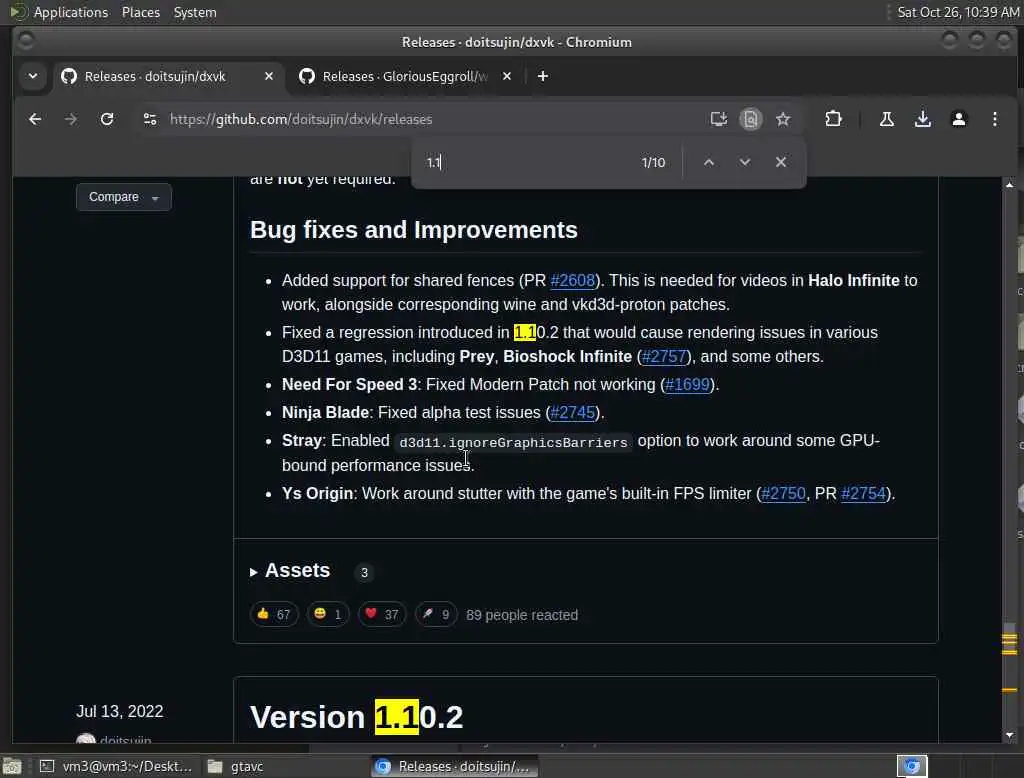Image resolution: width=1024 pixels, height=778 pixels.
Task: Click the thumbs up reaction 67
Action: pyautogui.click(x=274, y=615)
